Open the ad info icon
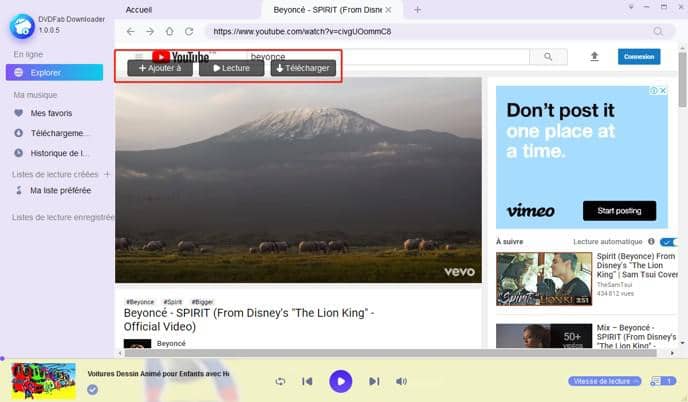 pos(654,90)
